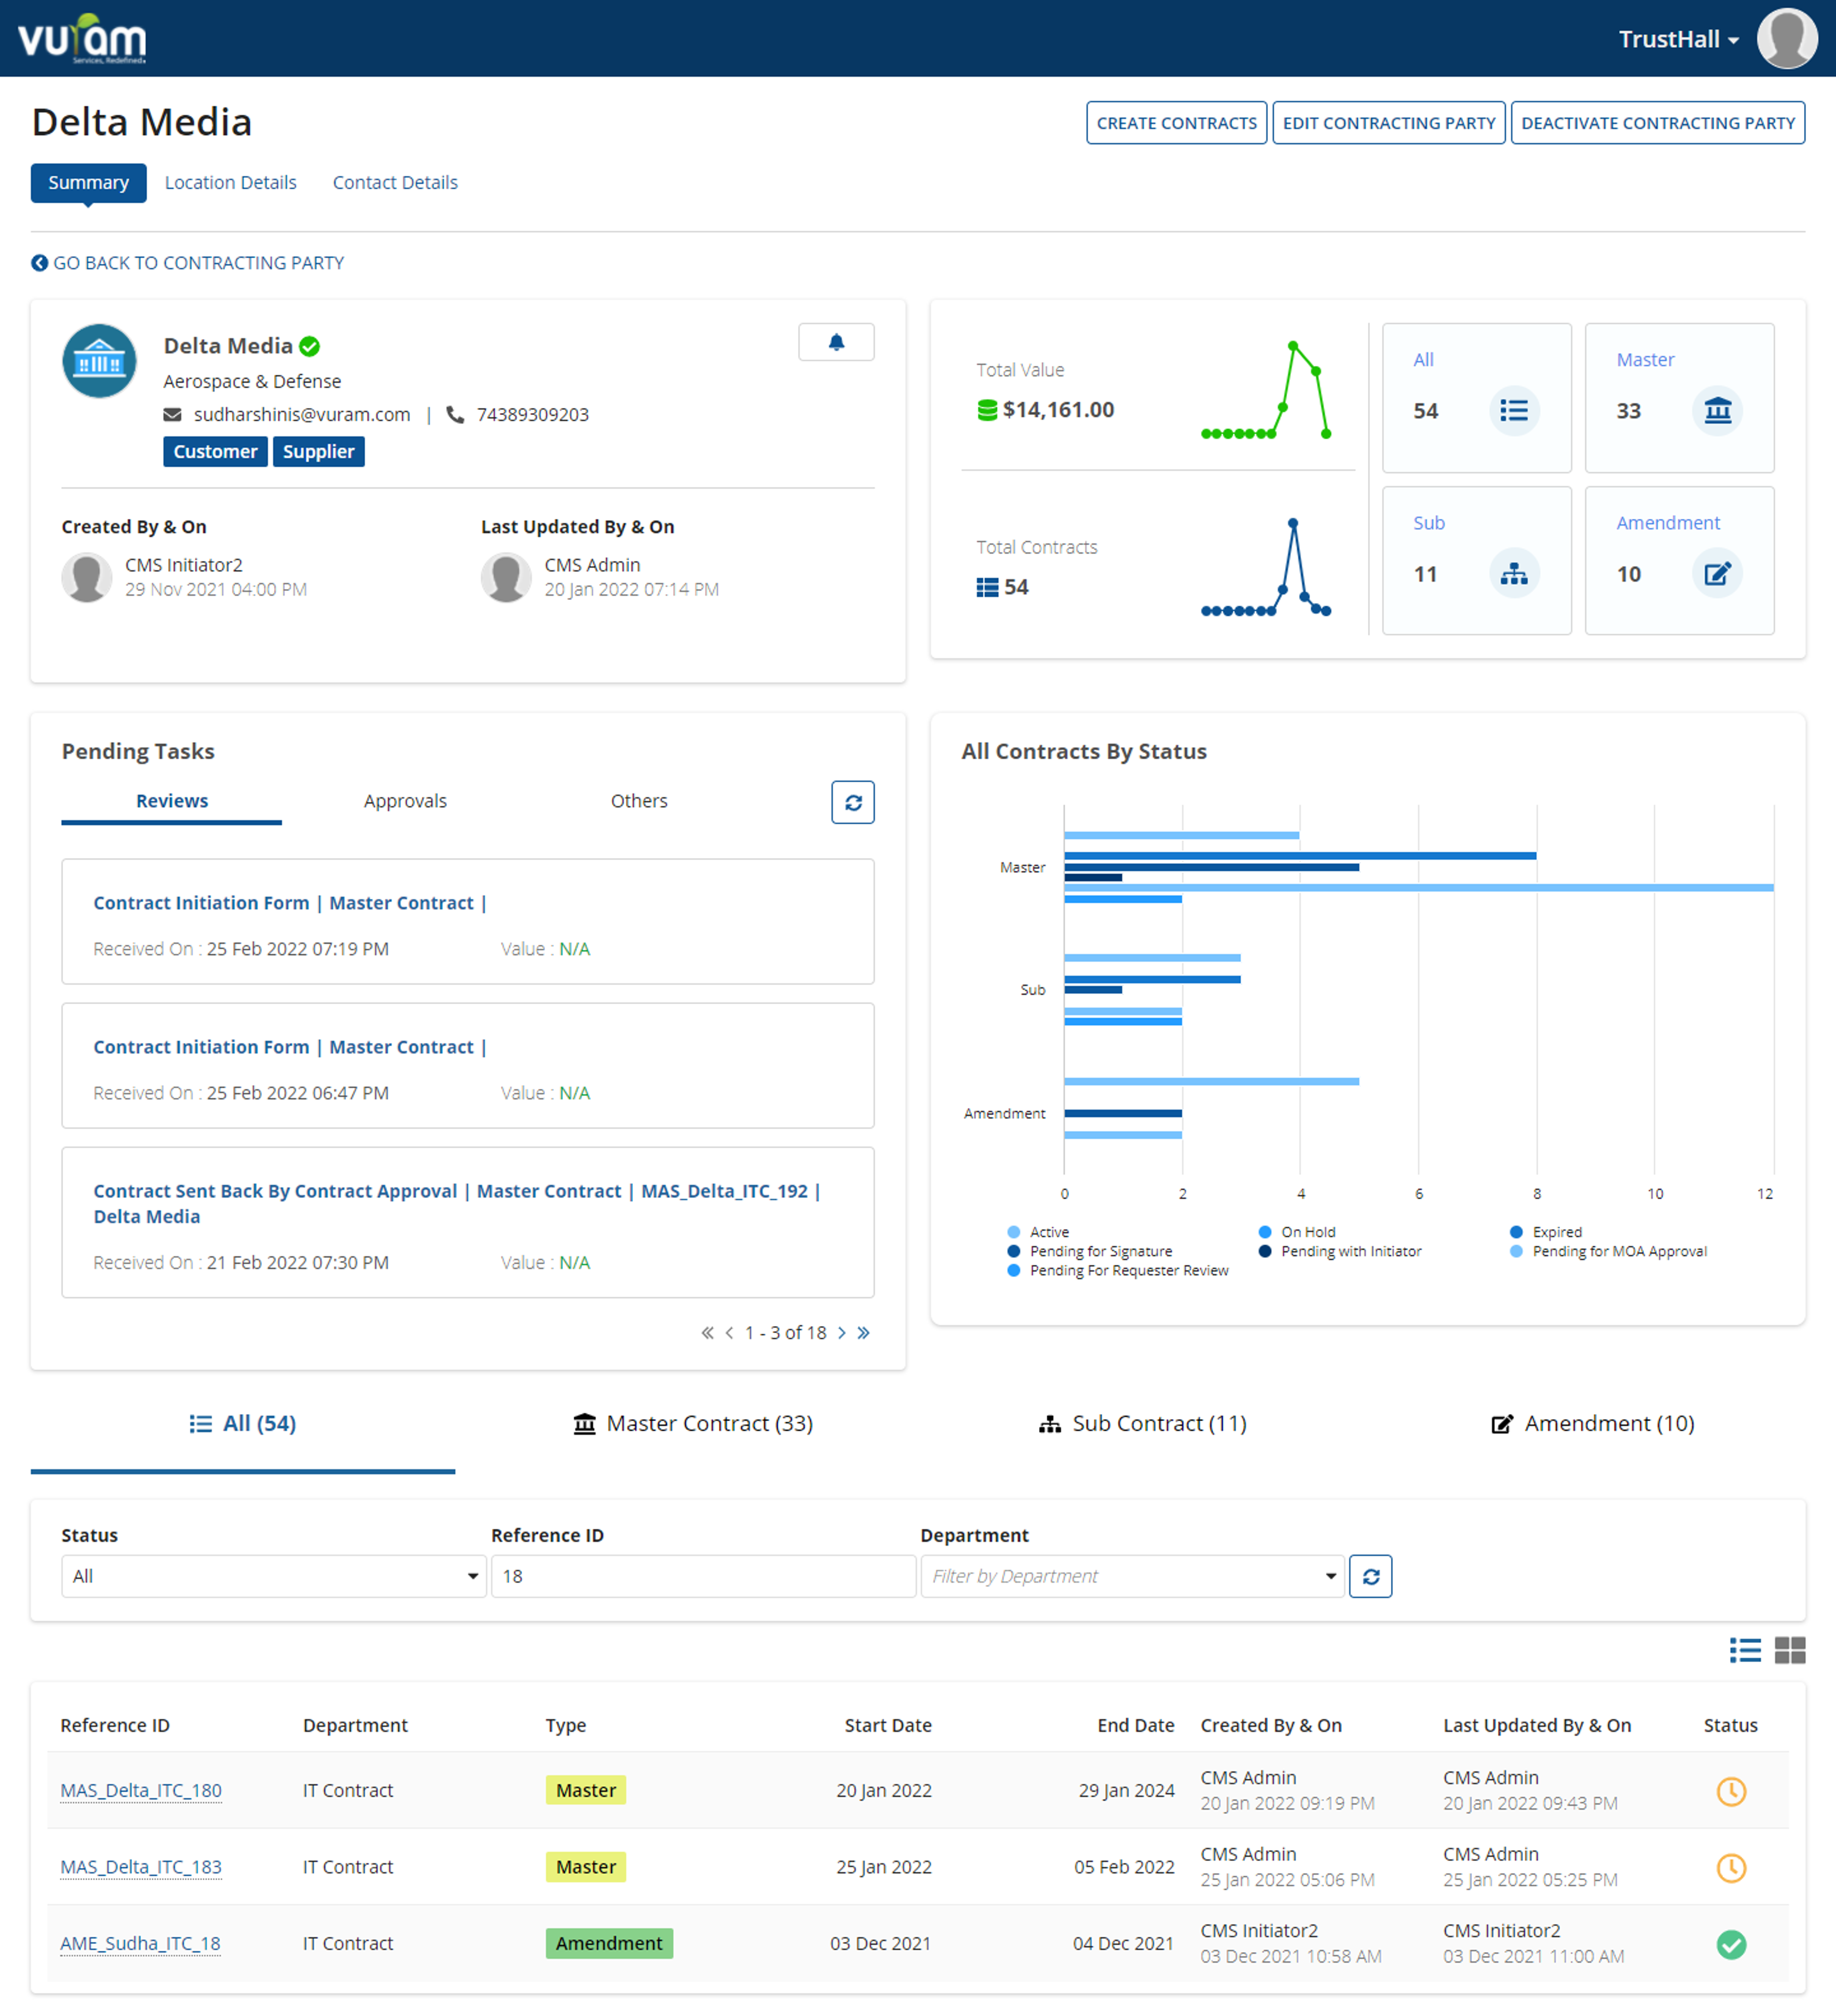This screenshot has width=1836, height=2016.
Task: Click Edit Contracting Party button
Action: (1389, 123)
